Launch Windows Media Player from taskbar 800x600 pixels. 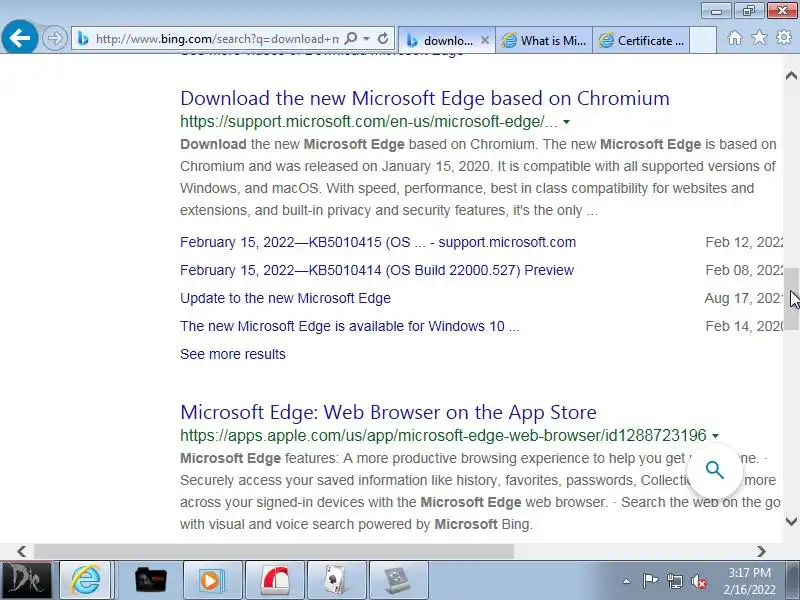tap(211, 580)
